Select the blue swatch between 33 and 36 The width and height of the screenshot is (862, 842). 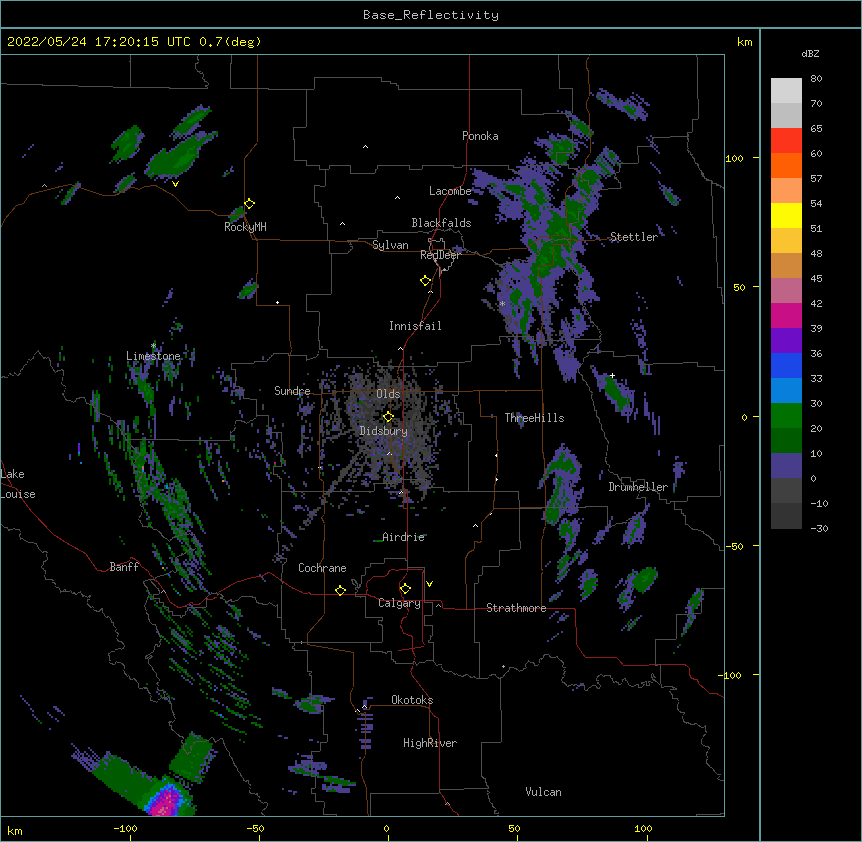coord(786,365)
